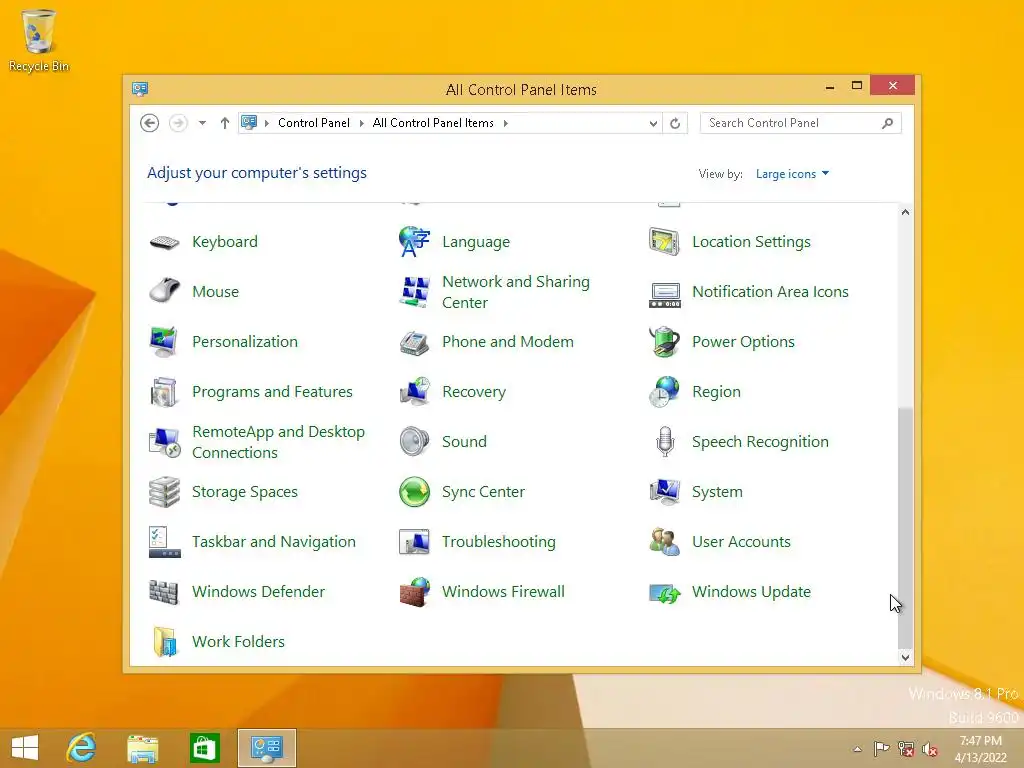Open the User Accounts icon

[x=664, y=542]
